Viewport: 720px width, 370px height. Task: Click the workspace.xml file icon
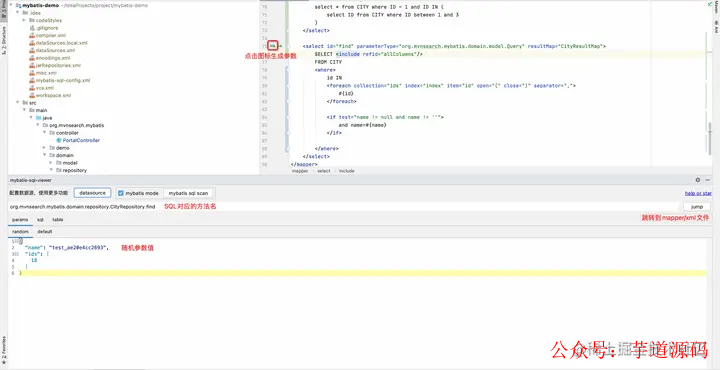[32, 95]
